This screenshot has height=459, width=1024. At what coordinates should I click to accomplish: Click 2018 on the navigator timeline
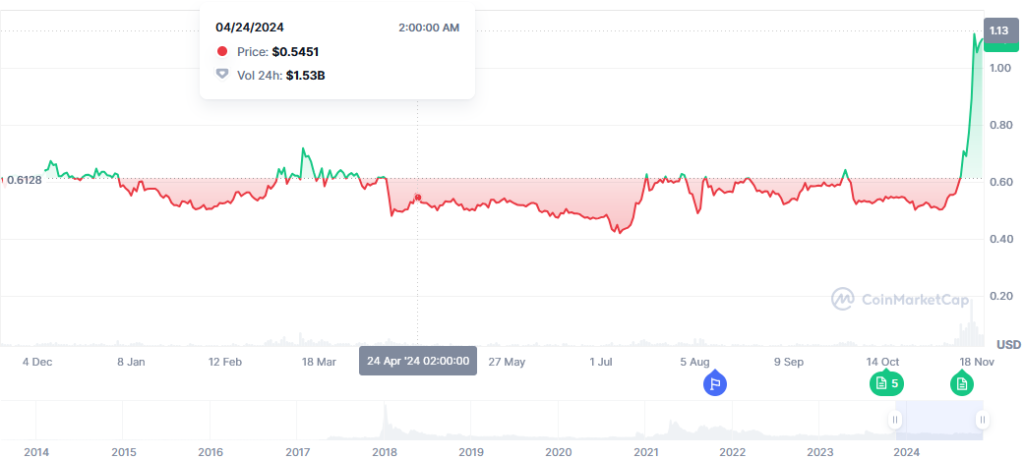coord(384,452)
